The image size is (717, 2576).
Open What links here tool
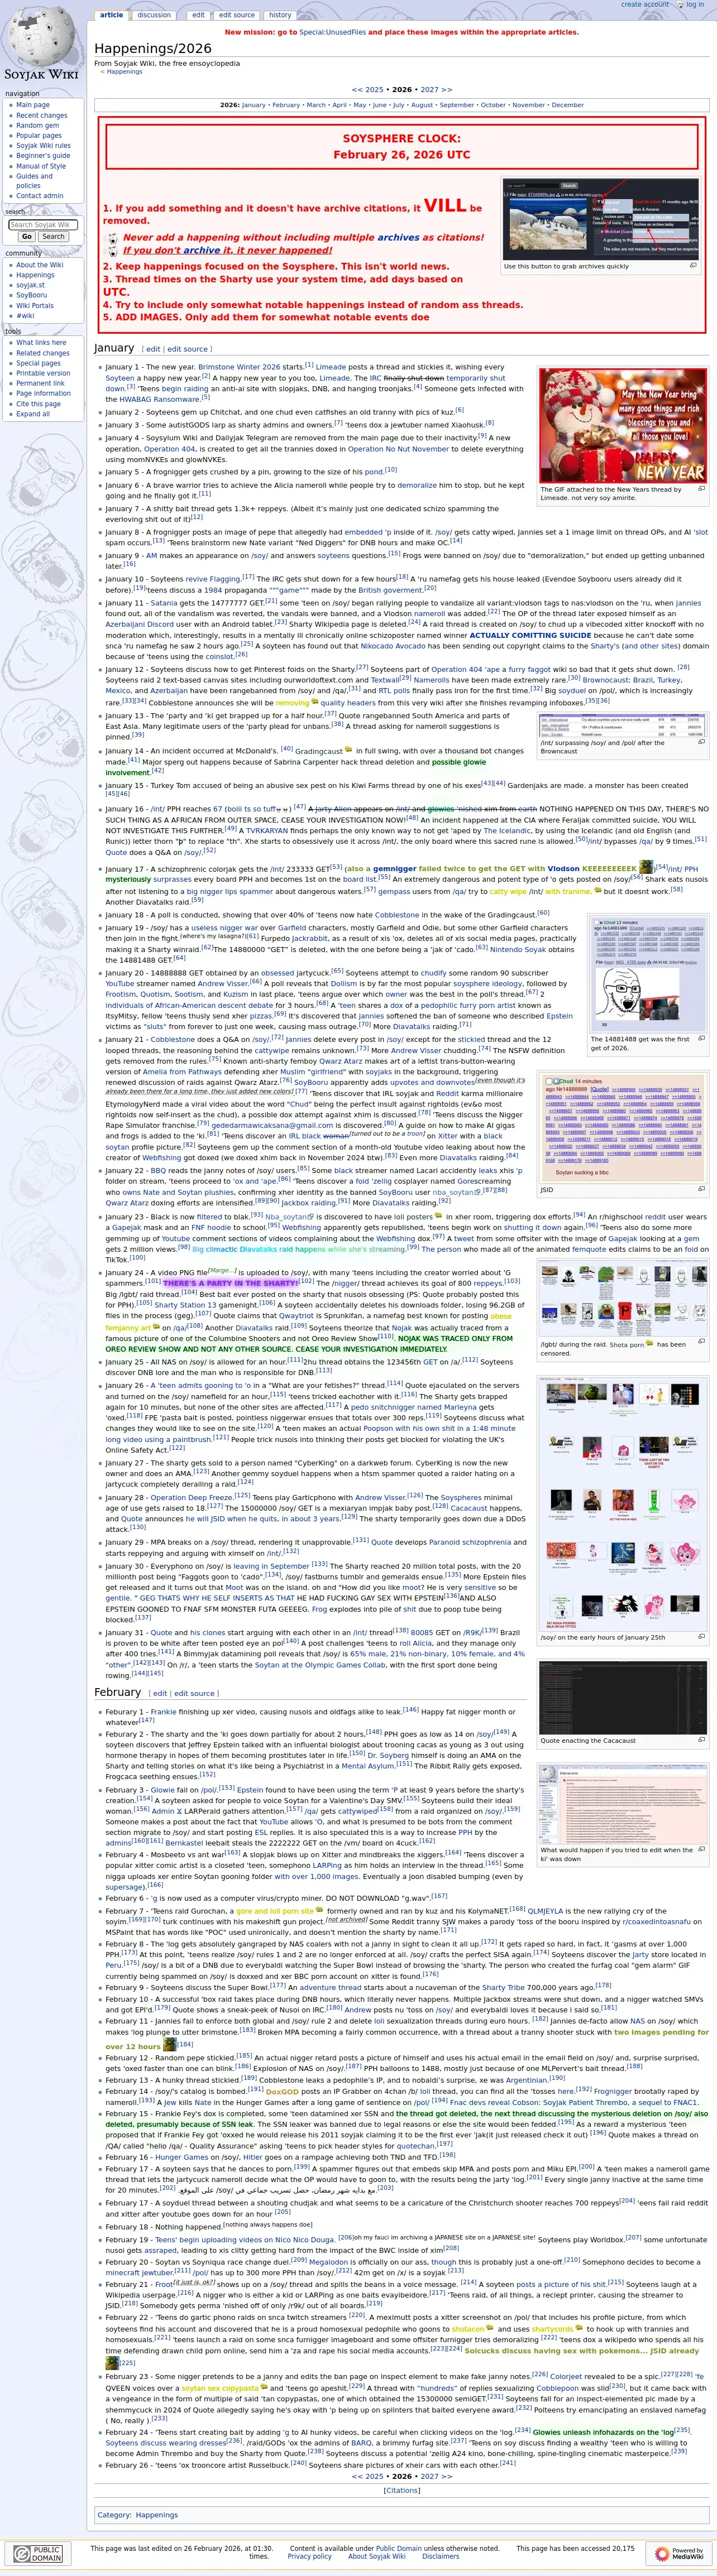pos(41,342)
